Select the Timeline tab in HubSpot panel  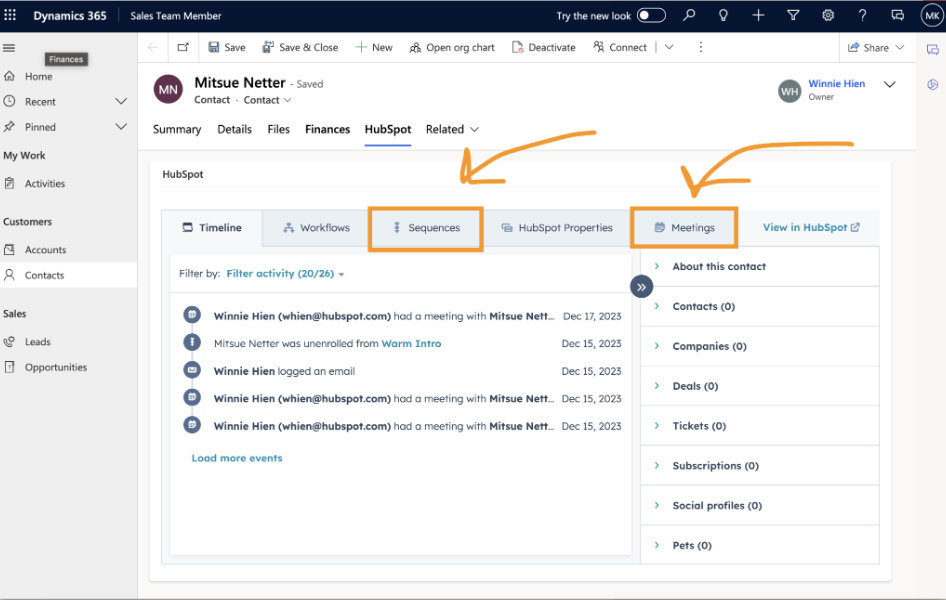(212, 227)
